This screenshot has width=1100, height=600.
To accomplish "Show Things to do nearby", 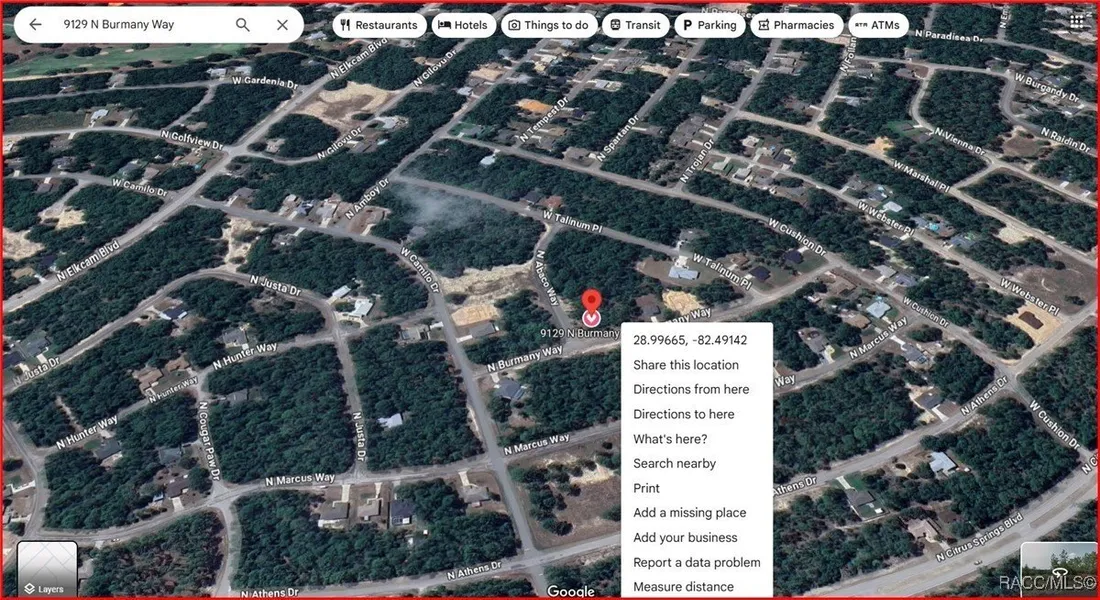I will [548, 25].
